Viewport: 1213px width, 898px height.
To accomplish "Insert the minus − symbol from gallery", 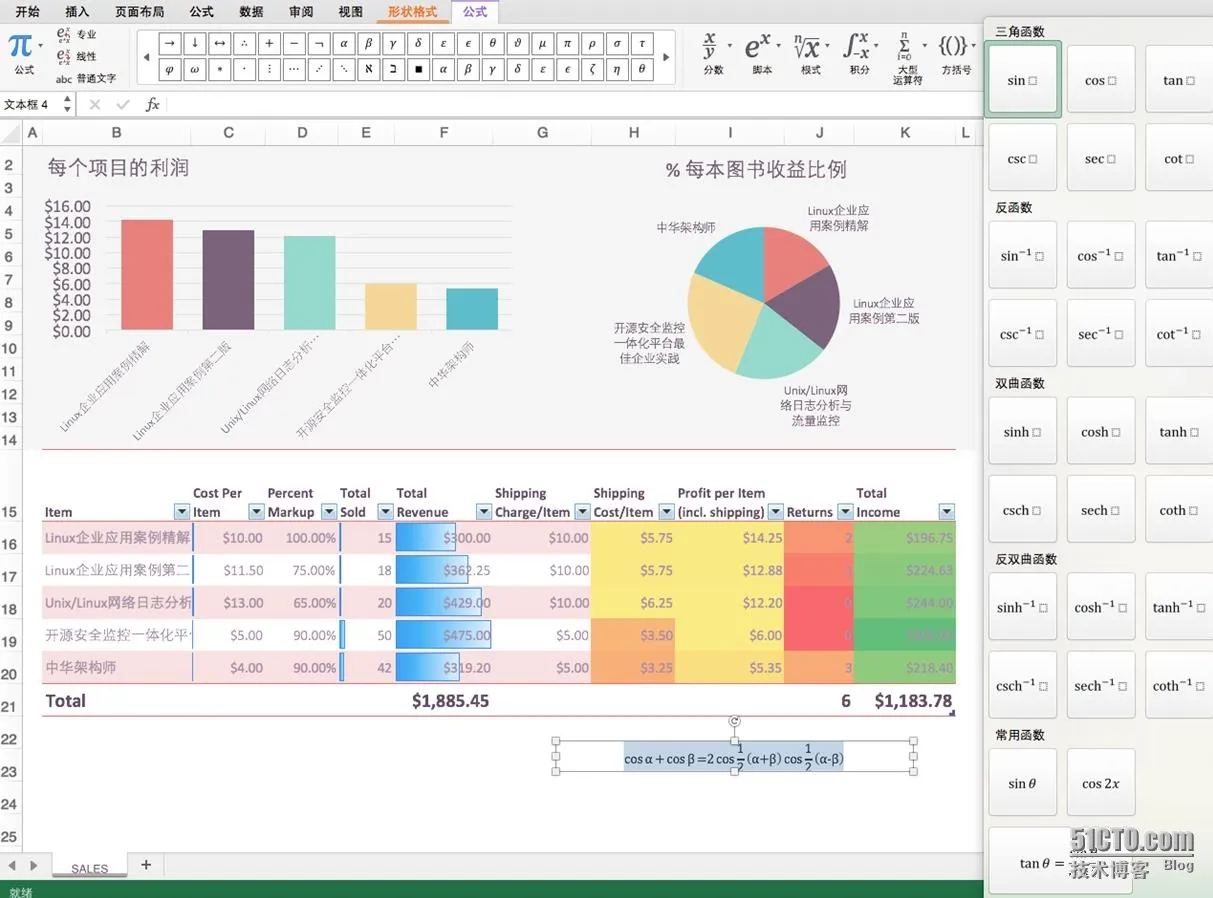I will coord(294,43).
